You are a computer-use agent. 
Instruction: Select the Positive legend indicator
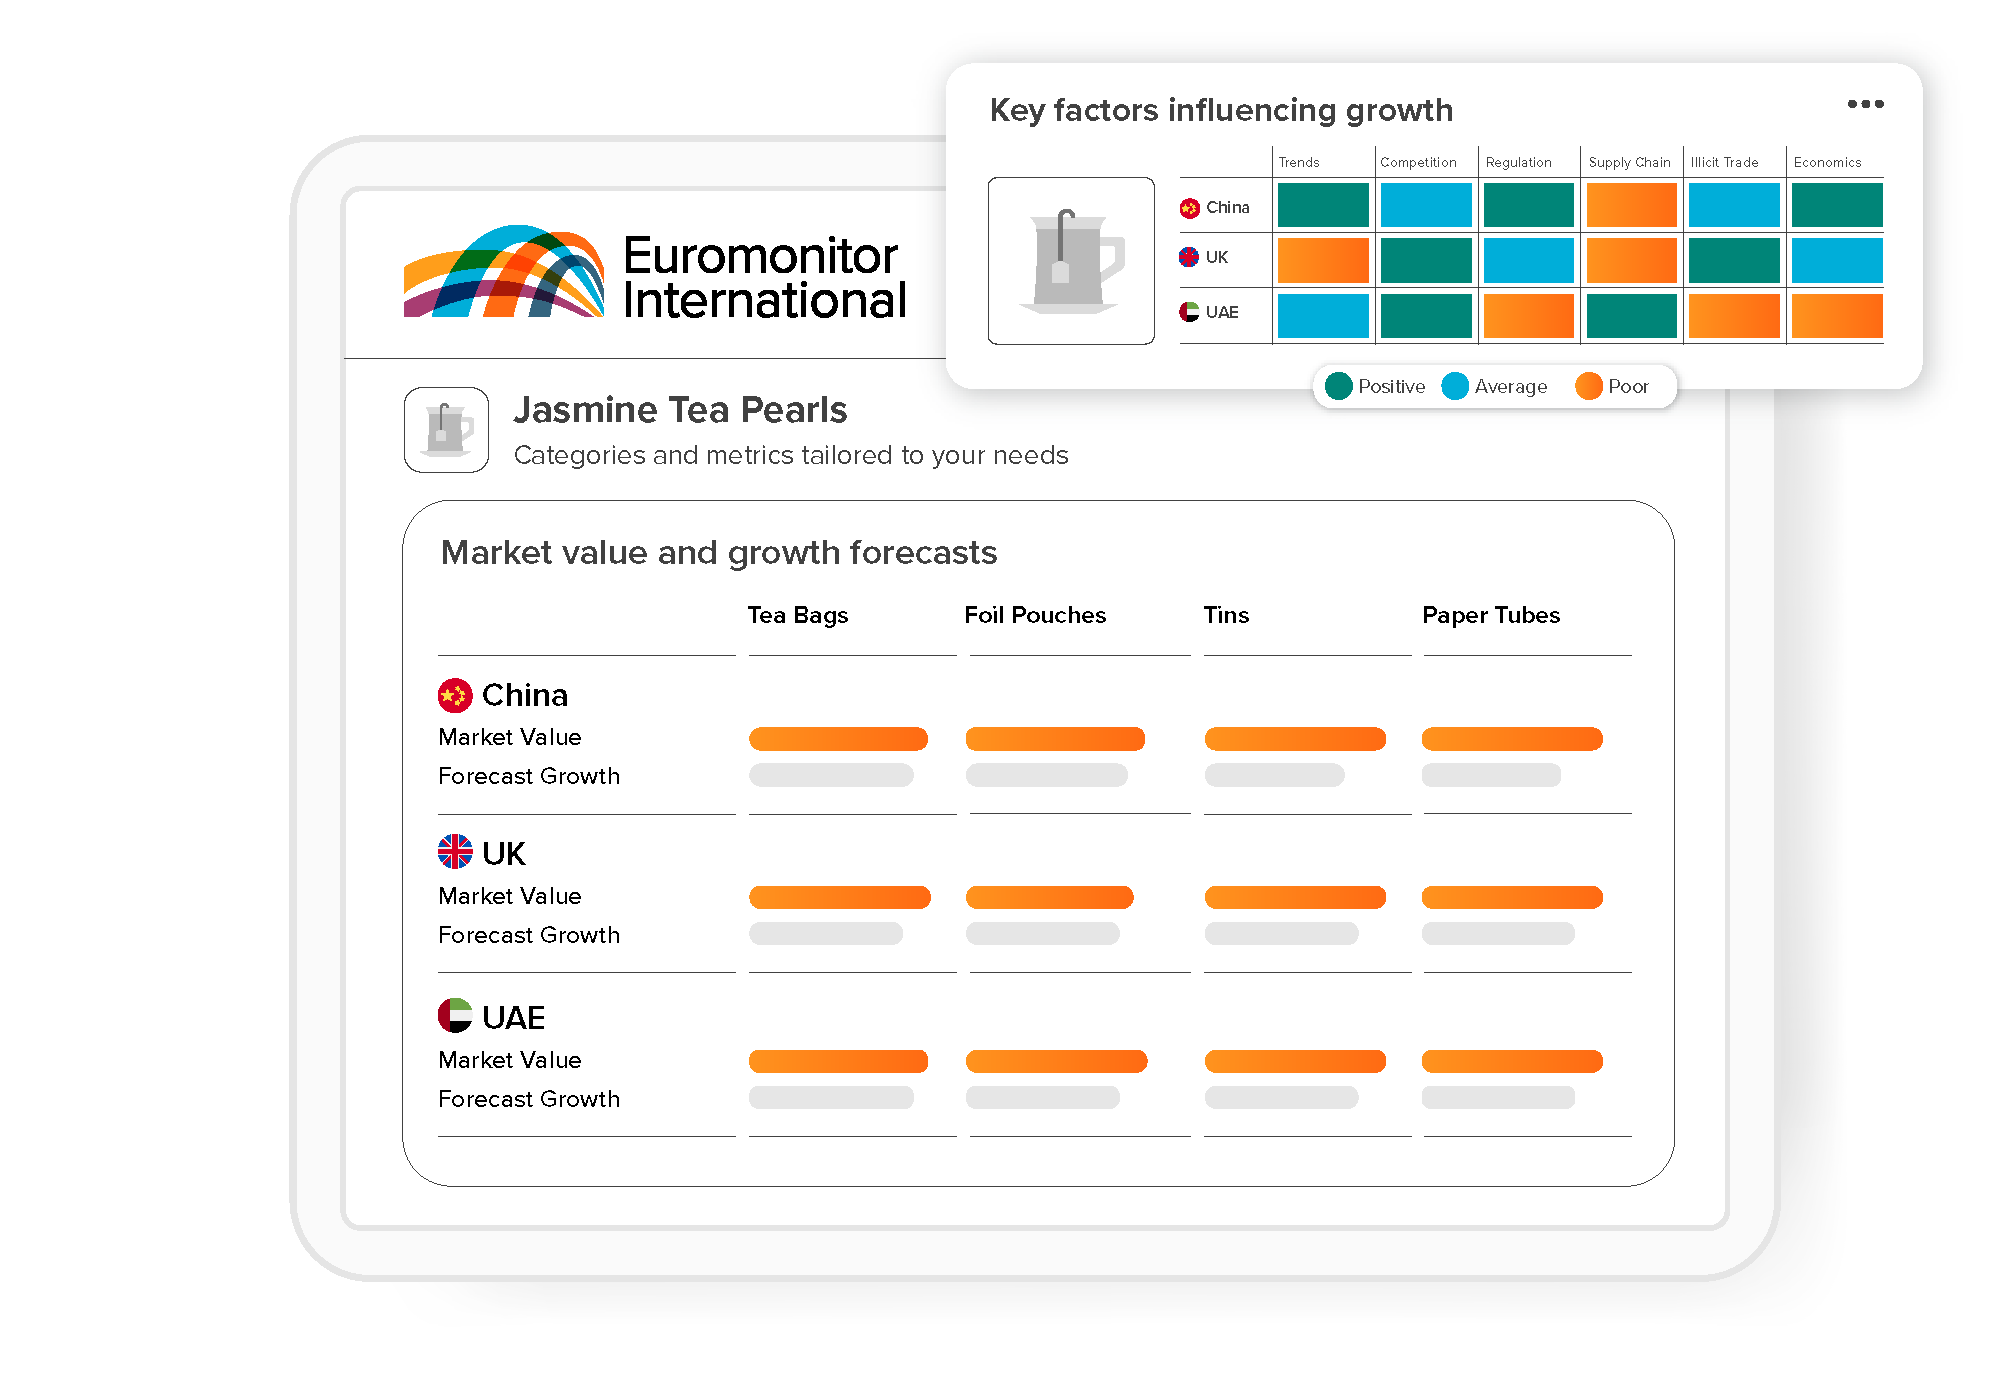(1339, 386)
